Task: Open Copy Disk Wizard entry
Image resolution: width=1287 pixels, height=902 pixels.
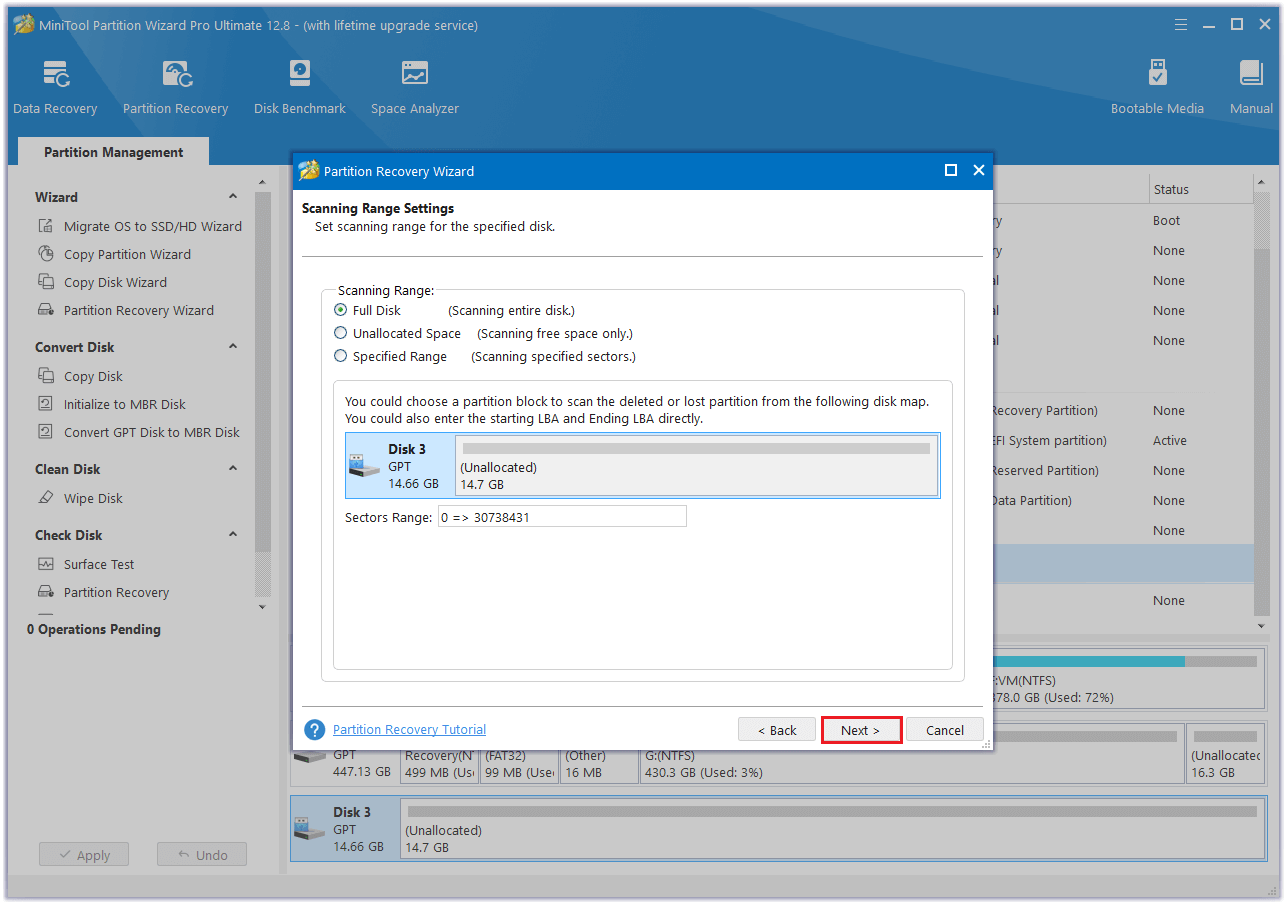Action: pyautogui.click(x=115, y=282)
